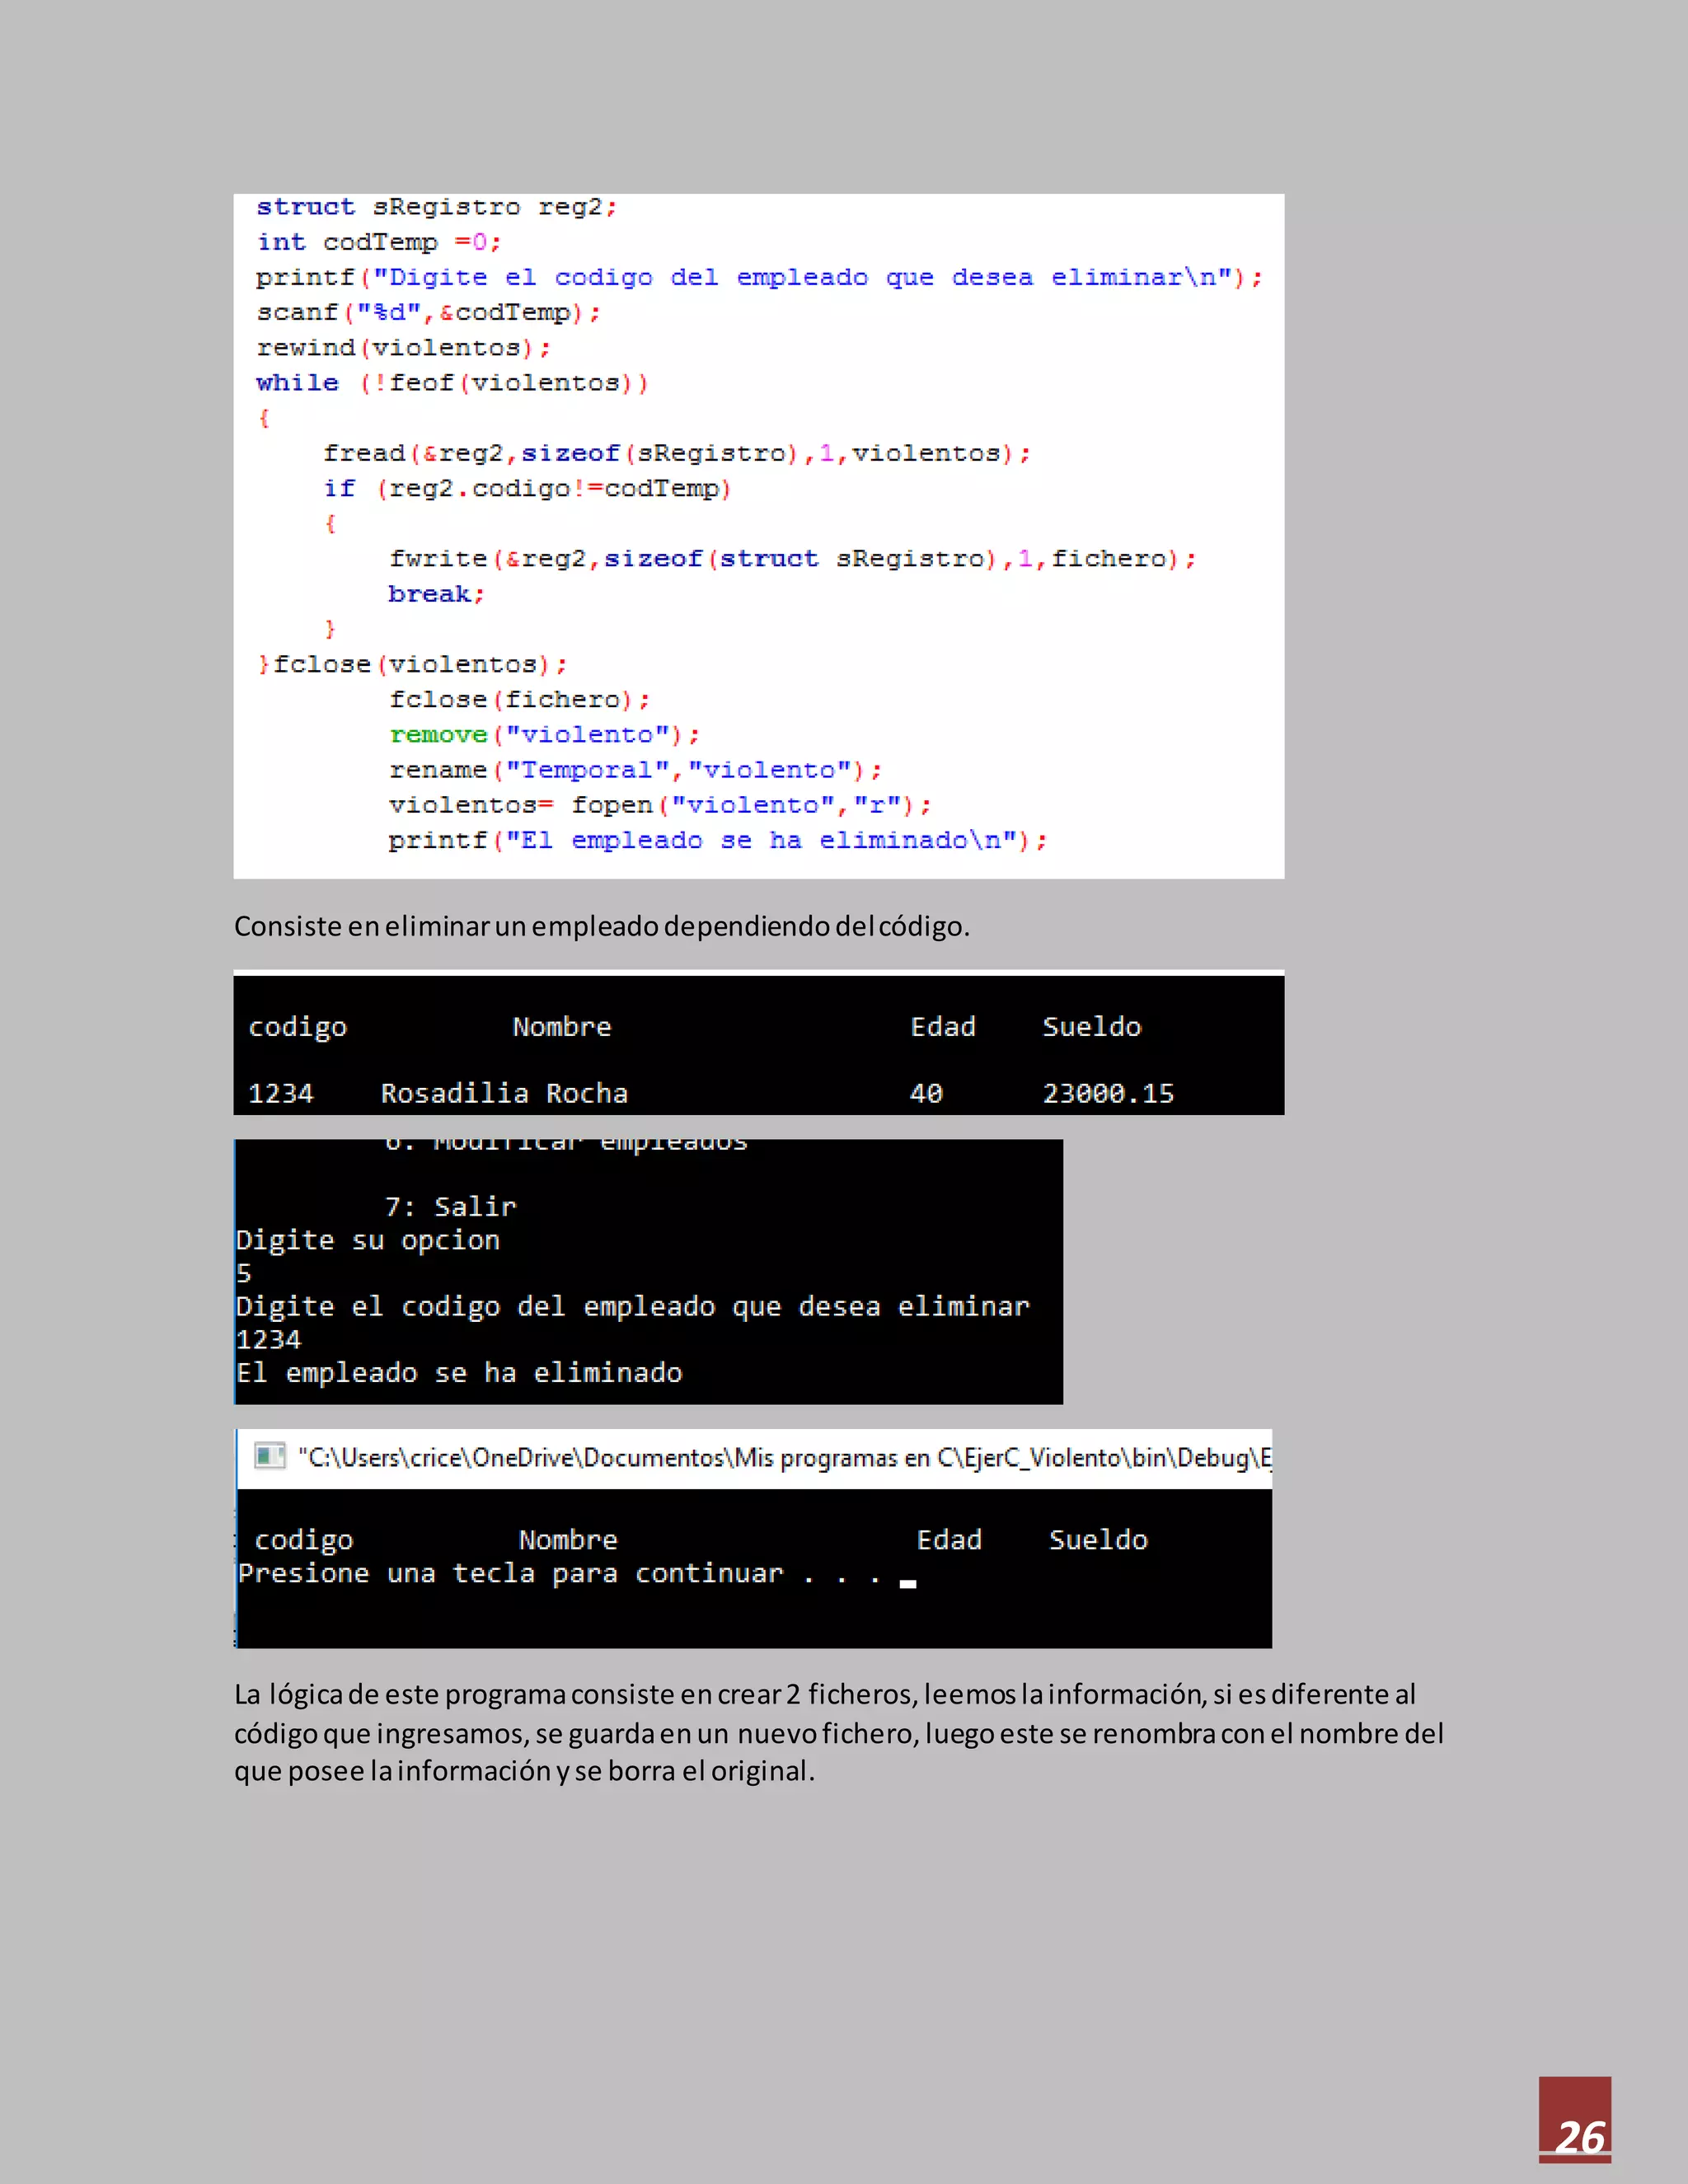Viewport: 1688px width, 2184px height.
Task: Click the '7: Salir' menu option
Action: (451, 1207)
